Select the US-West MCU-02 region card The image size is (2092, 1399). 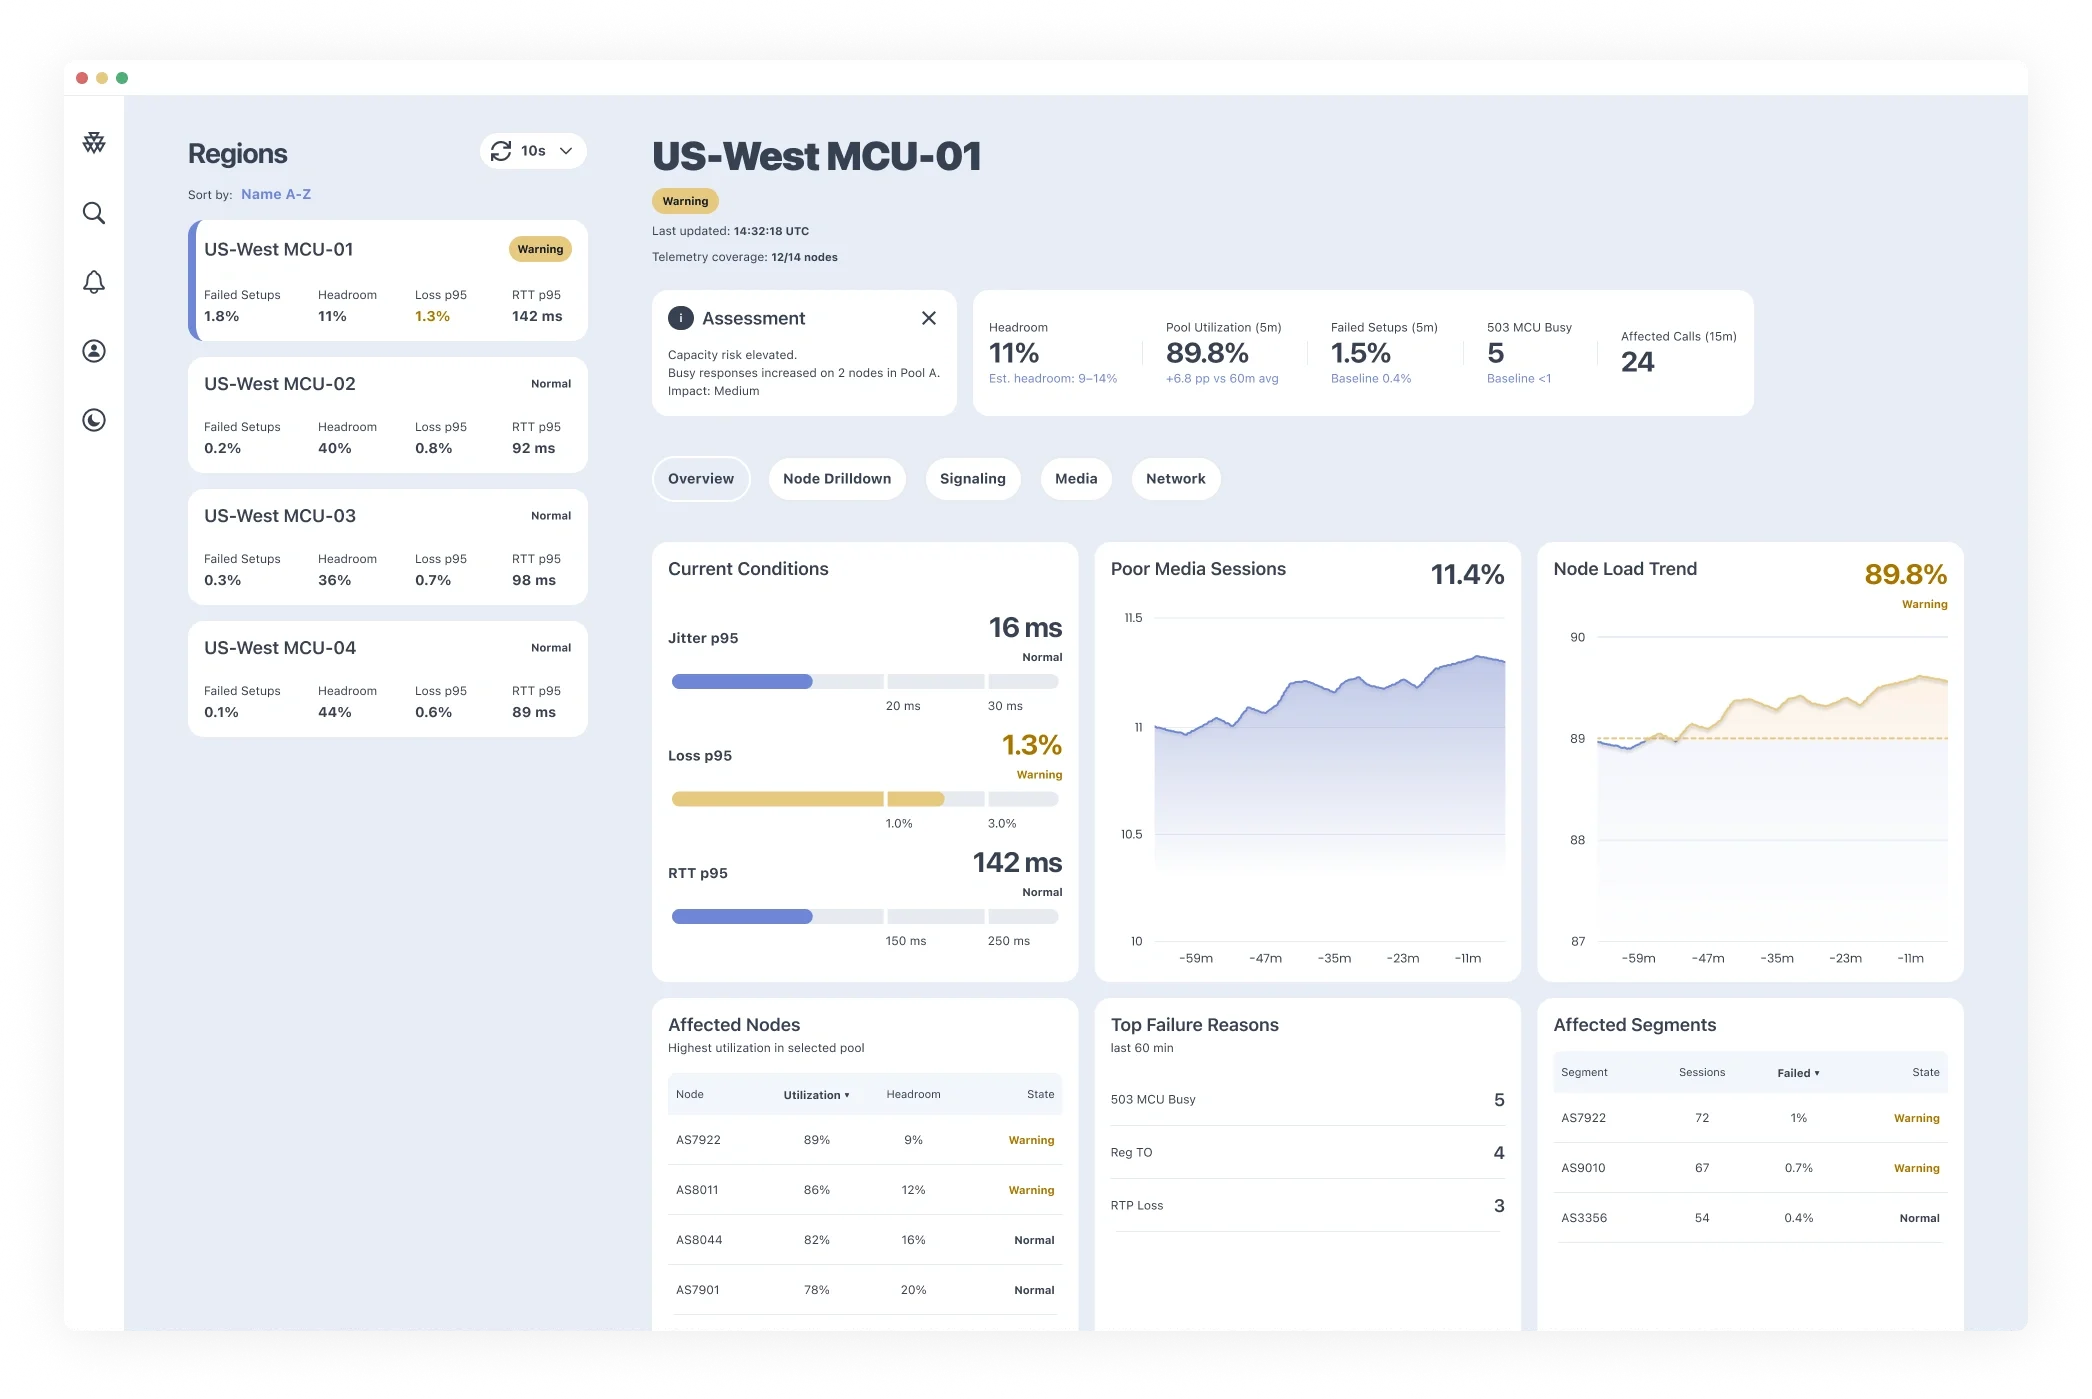387,415
